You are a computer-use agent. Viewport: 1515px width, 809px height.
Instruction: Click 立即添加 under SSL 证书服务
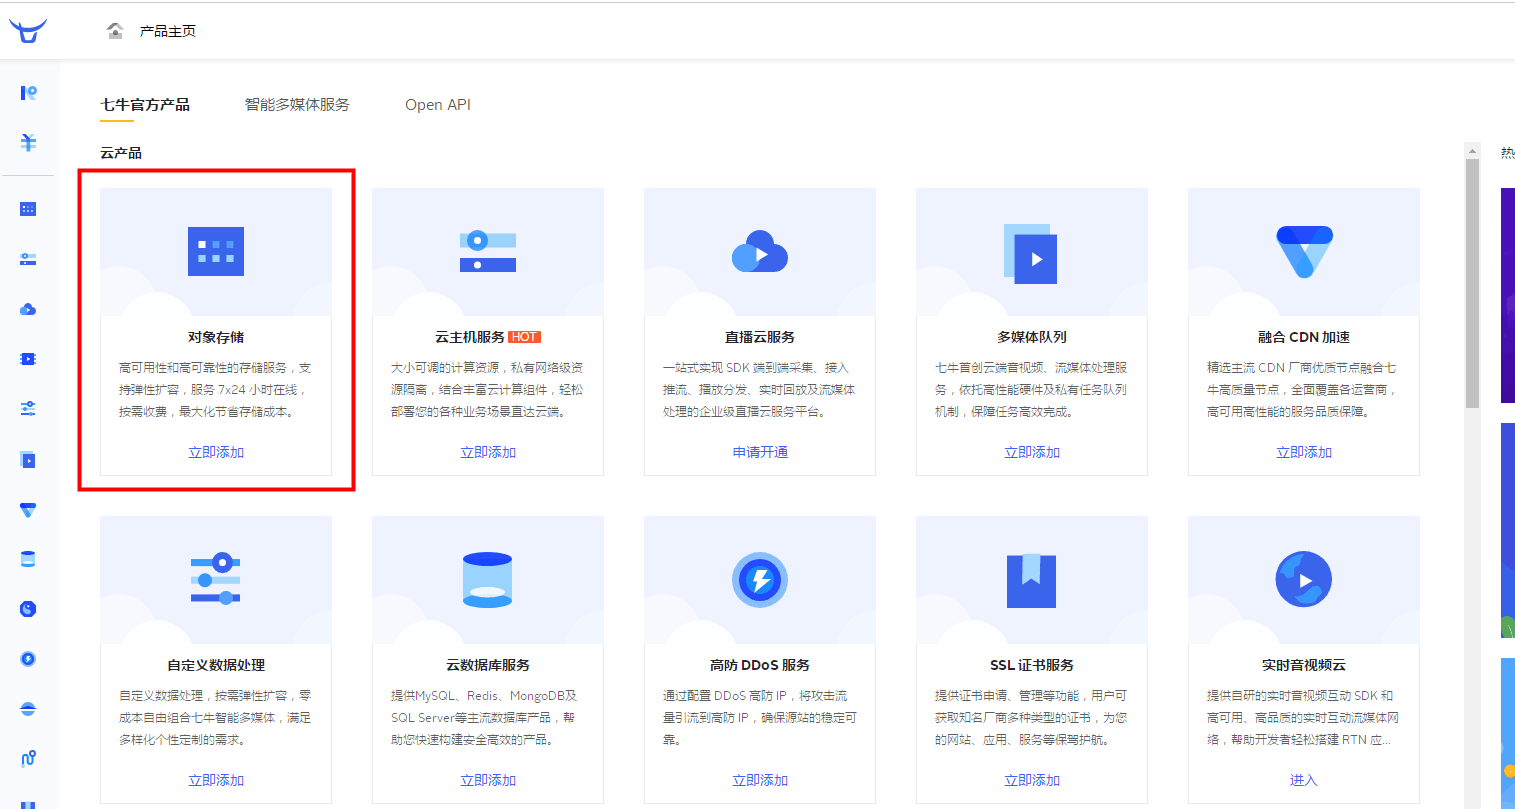click(1032, 780)
